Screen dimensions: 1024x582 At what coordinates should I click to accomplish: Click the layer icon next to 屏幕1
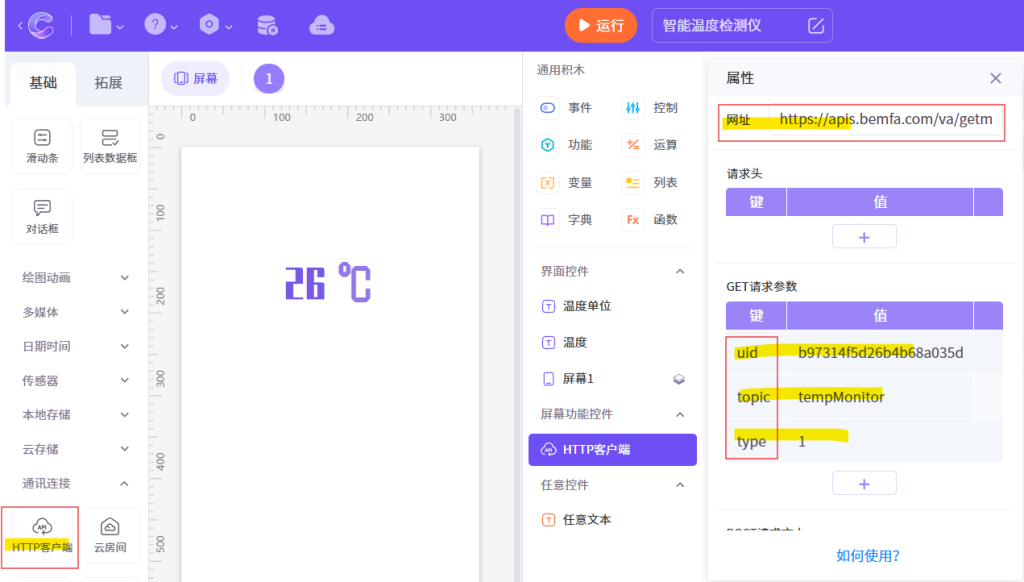point(679,379)
